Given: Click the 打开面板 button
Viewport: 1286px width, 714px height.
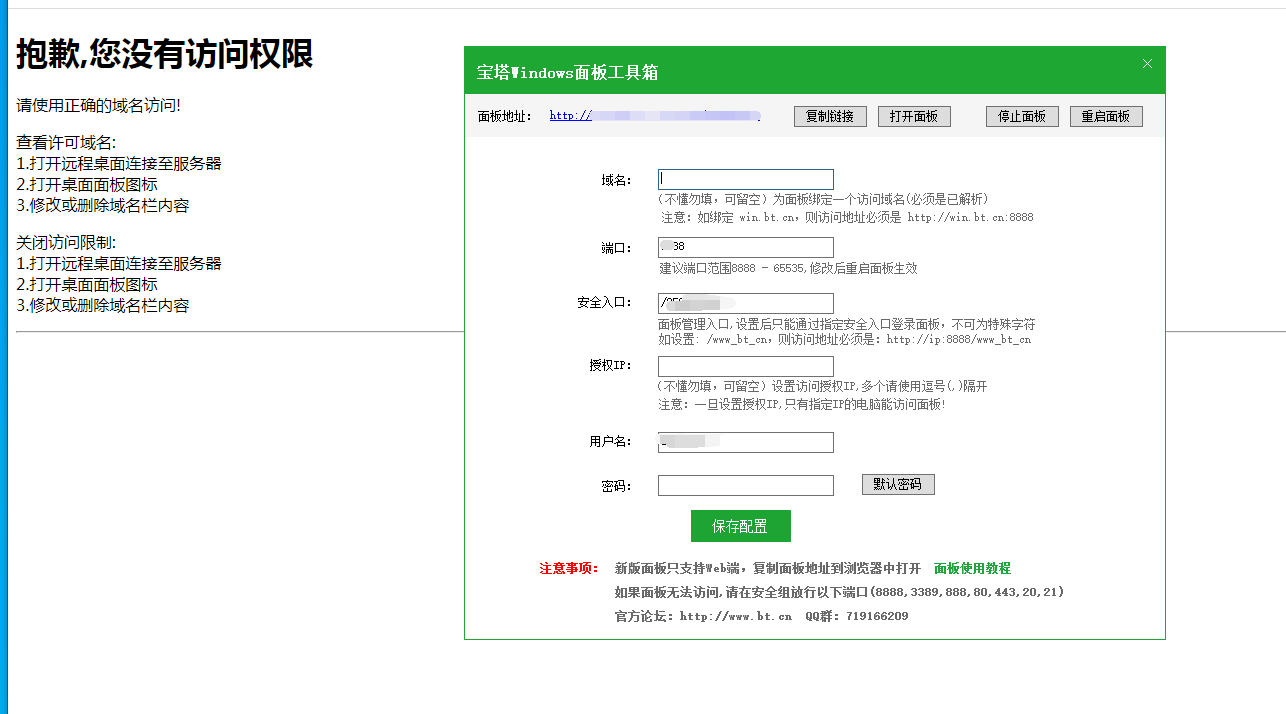Looking at the screenshot, I should 914,117.
